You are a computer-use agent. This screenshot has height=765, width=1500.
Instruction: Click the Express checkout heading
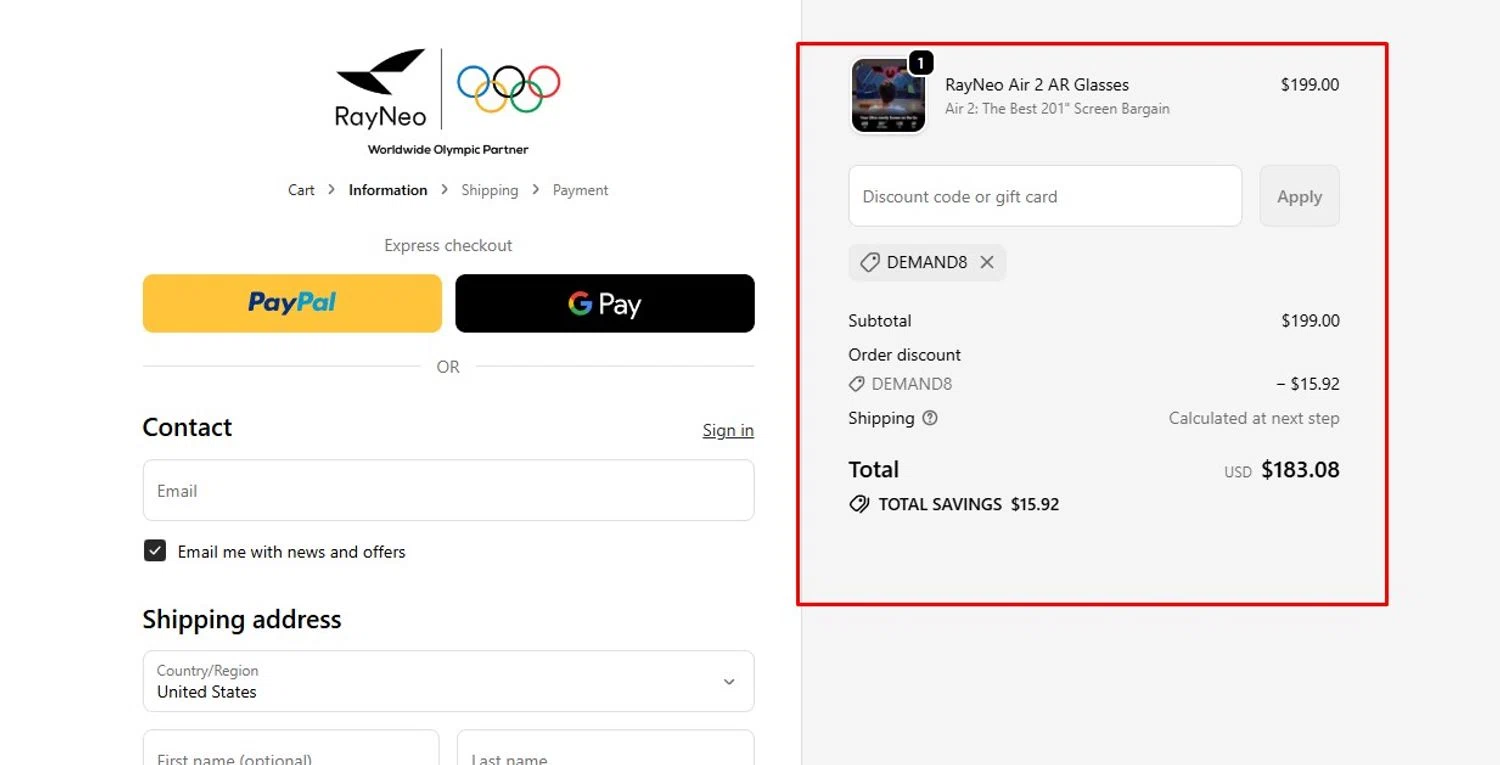448,245
